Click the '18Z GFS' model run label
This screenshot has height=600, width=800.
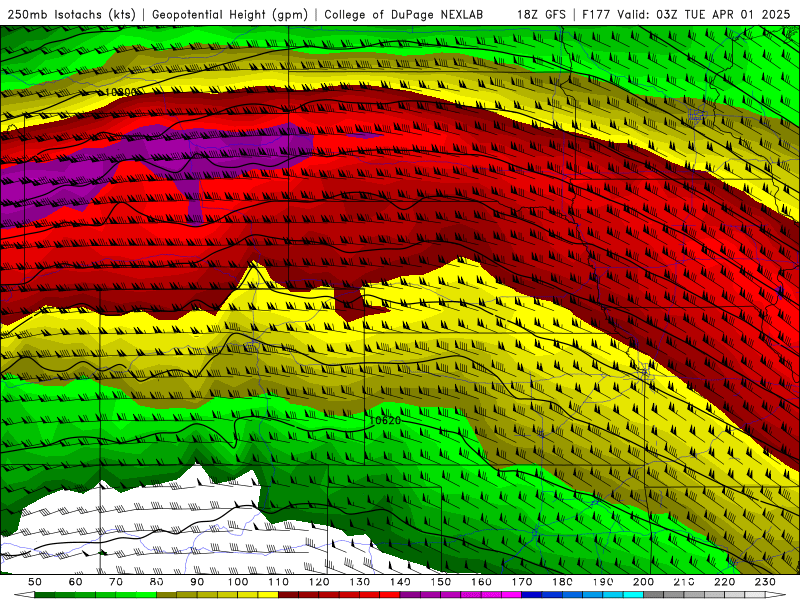click(x=541, y=15)
